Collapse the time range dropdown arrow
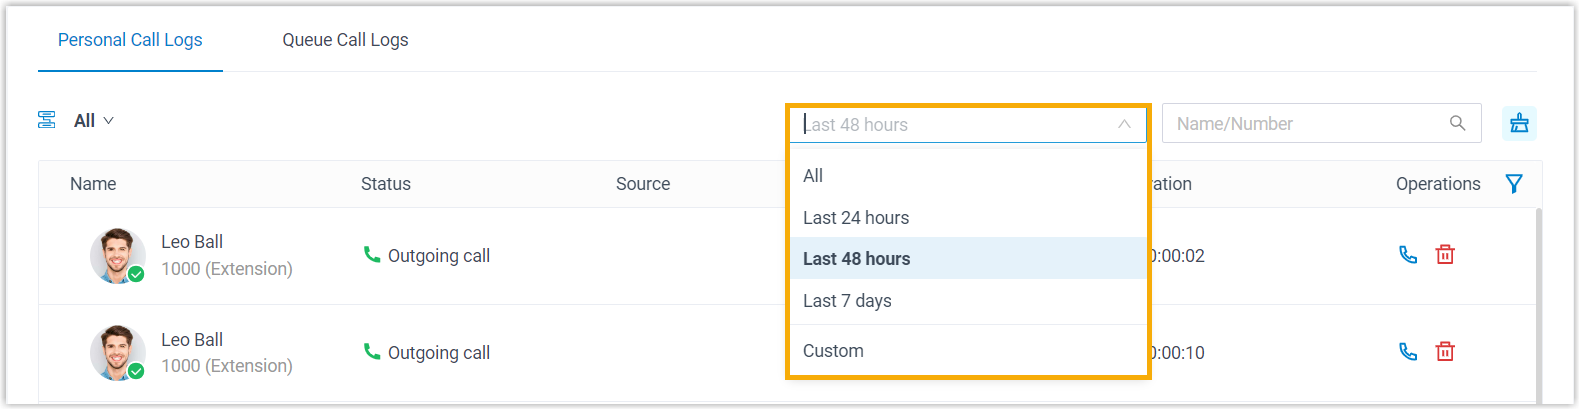This screenshot has height=410, width=1580. [1124, 125]
